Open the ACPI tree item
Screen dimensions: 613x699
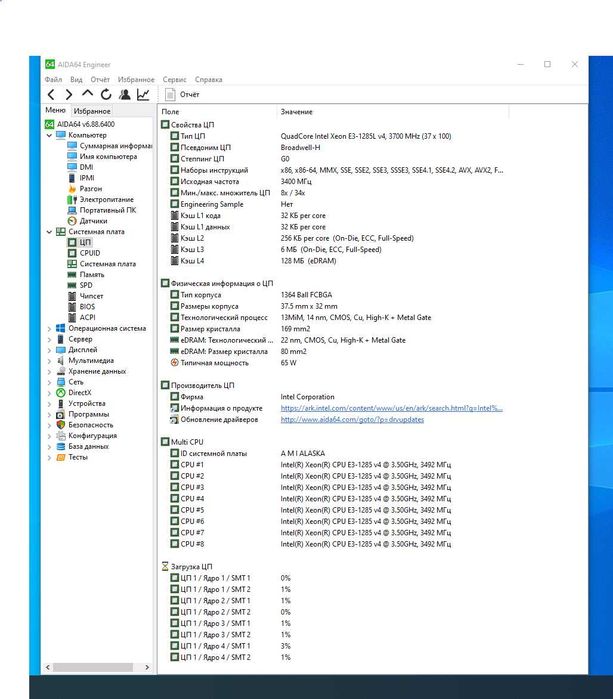coord(82,317)
